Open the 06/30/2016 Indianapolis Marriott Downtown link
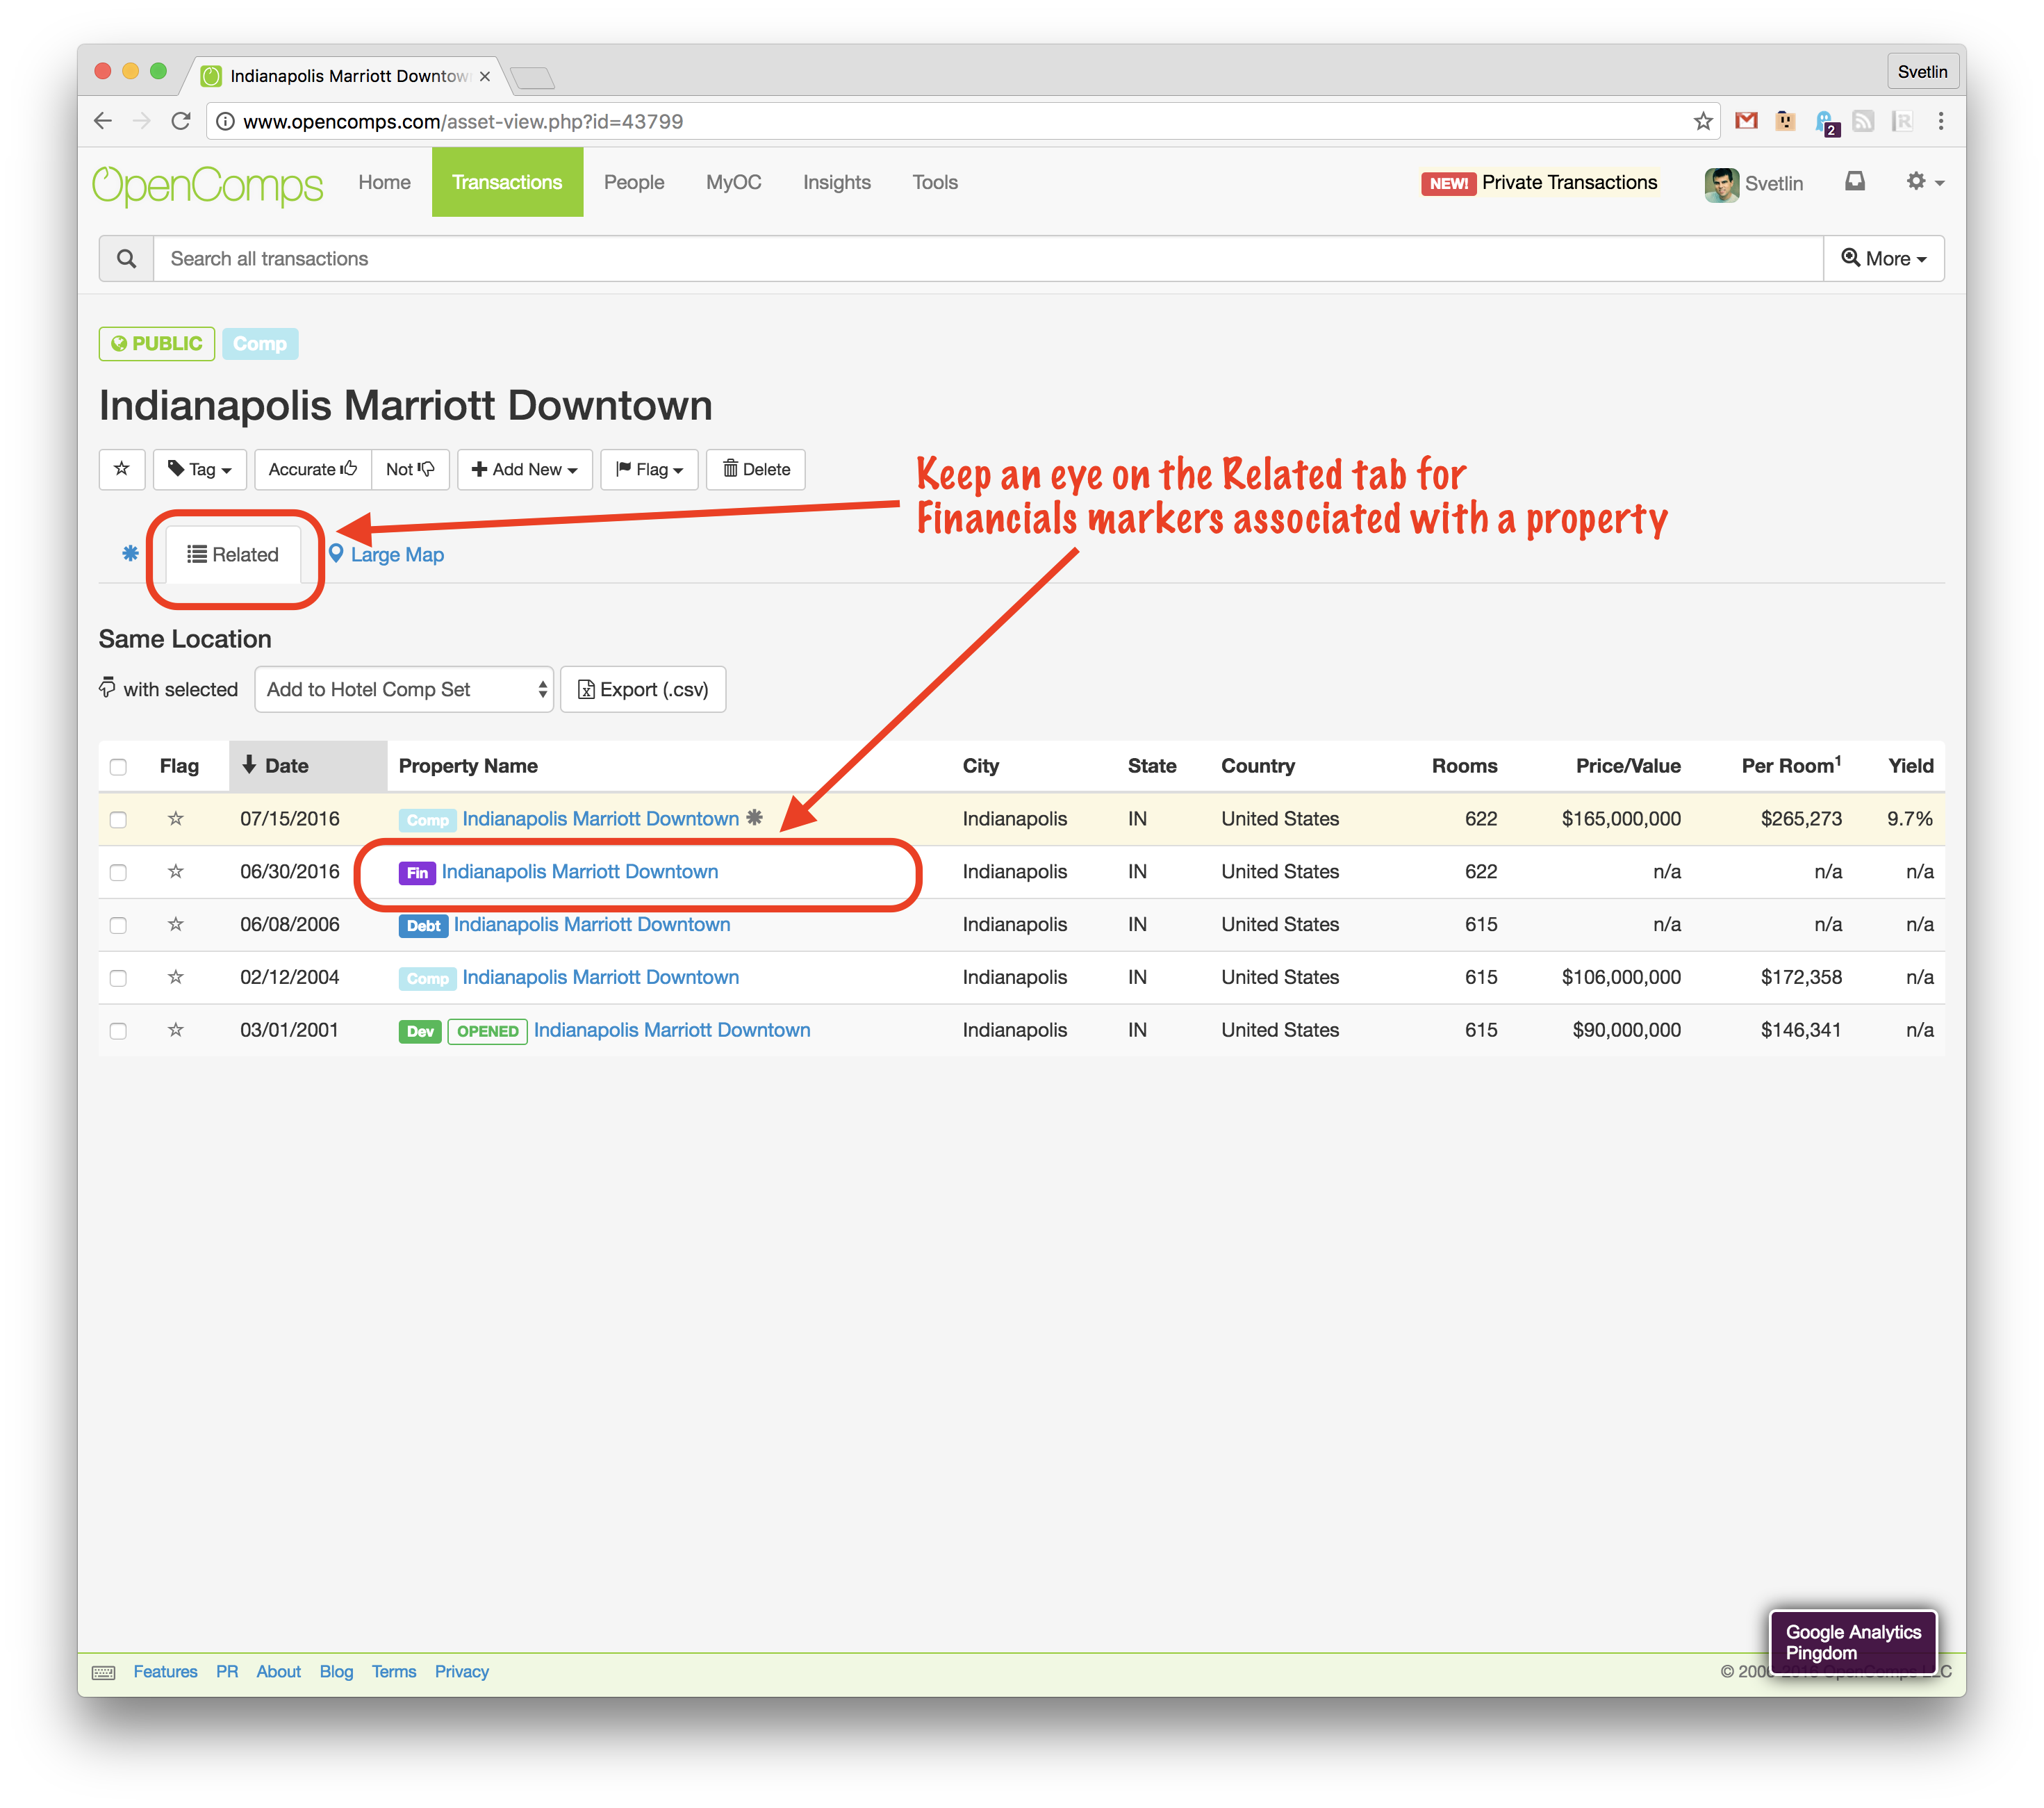 pos(580,872)
